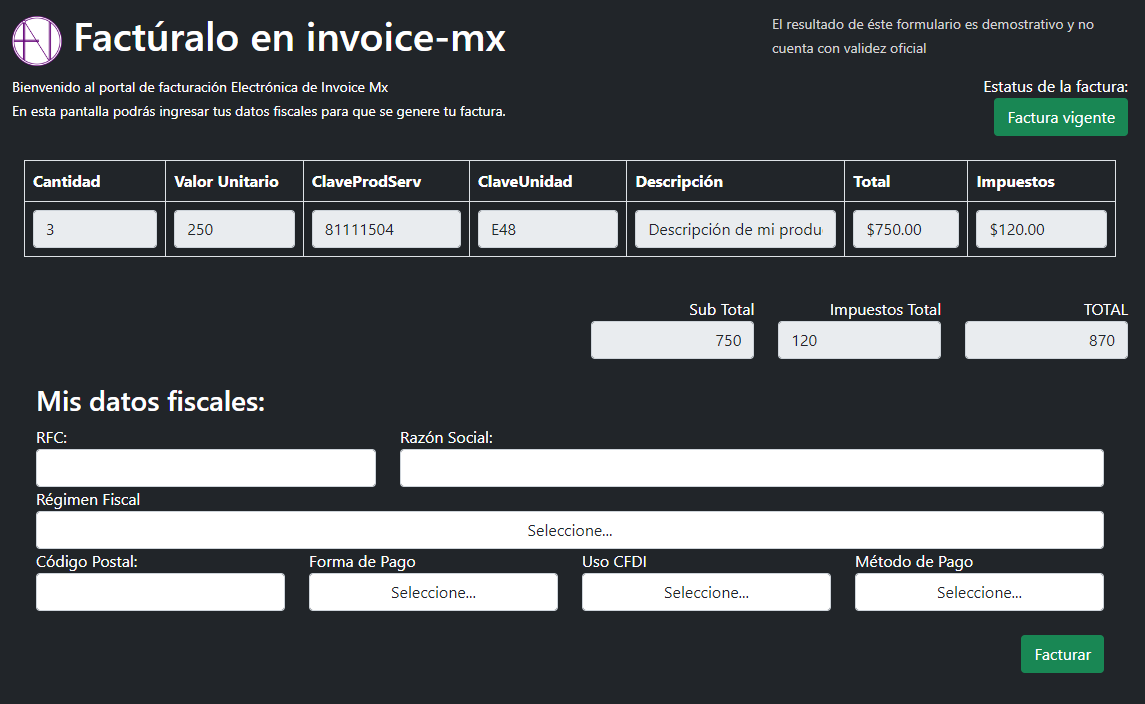The height and width of the screenshot is (704, 1145).
Task: Select the Código Postal text box
Action: tap(160, 592)
